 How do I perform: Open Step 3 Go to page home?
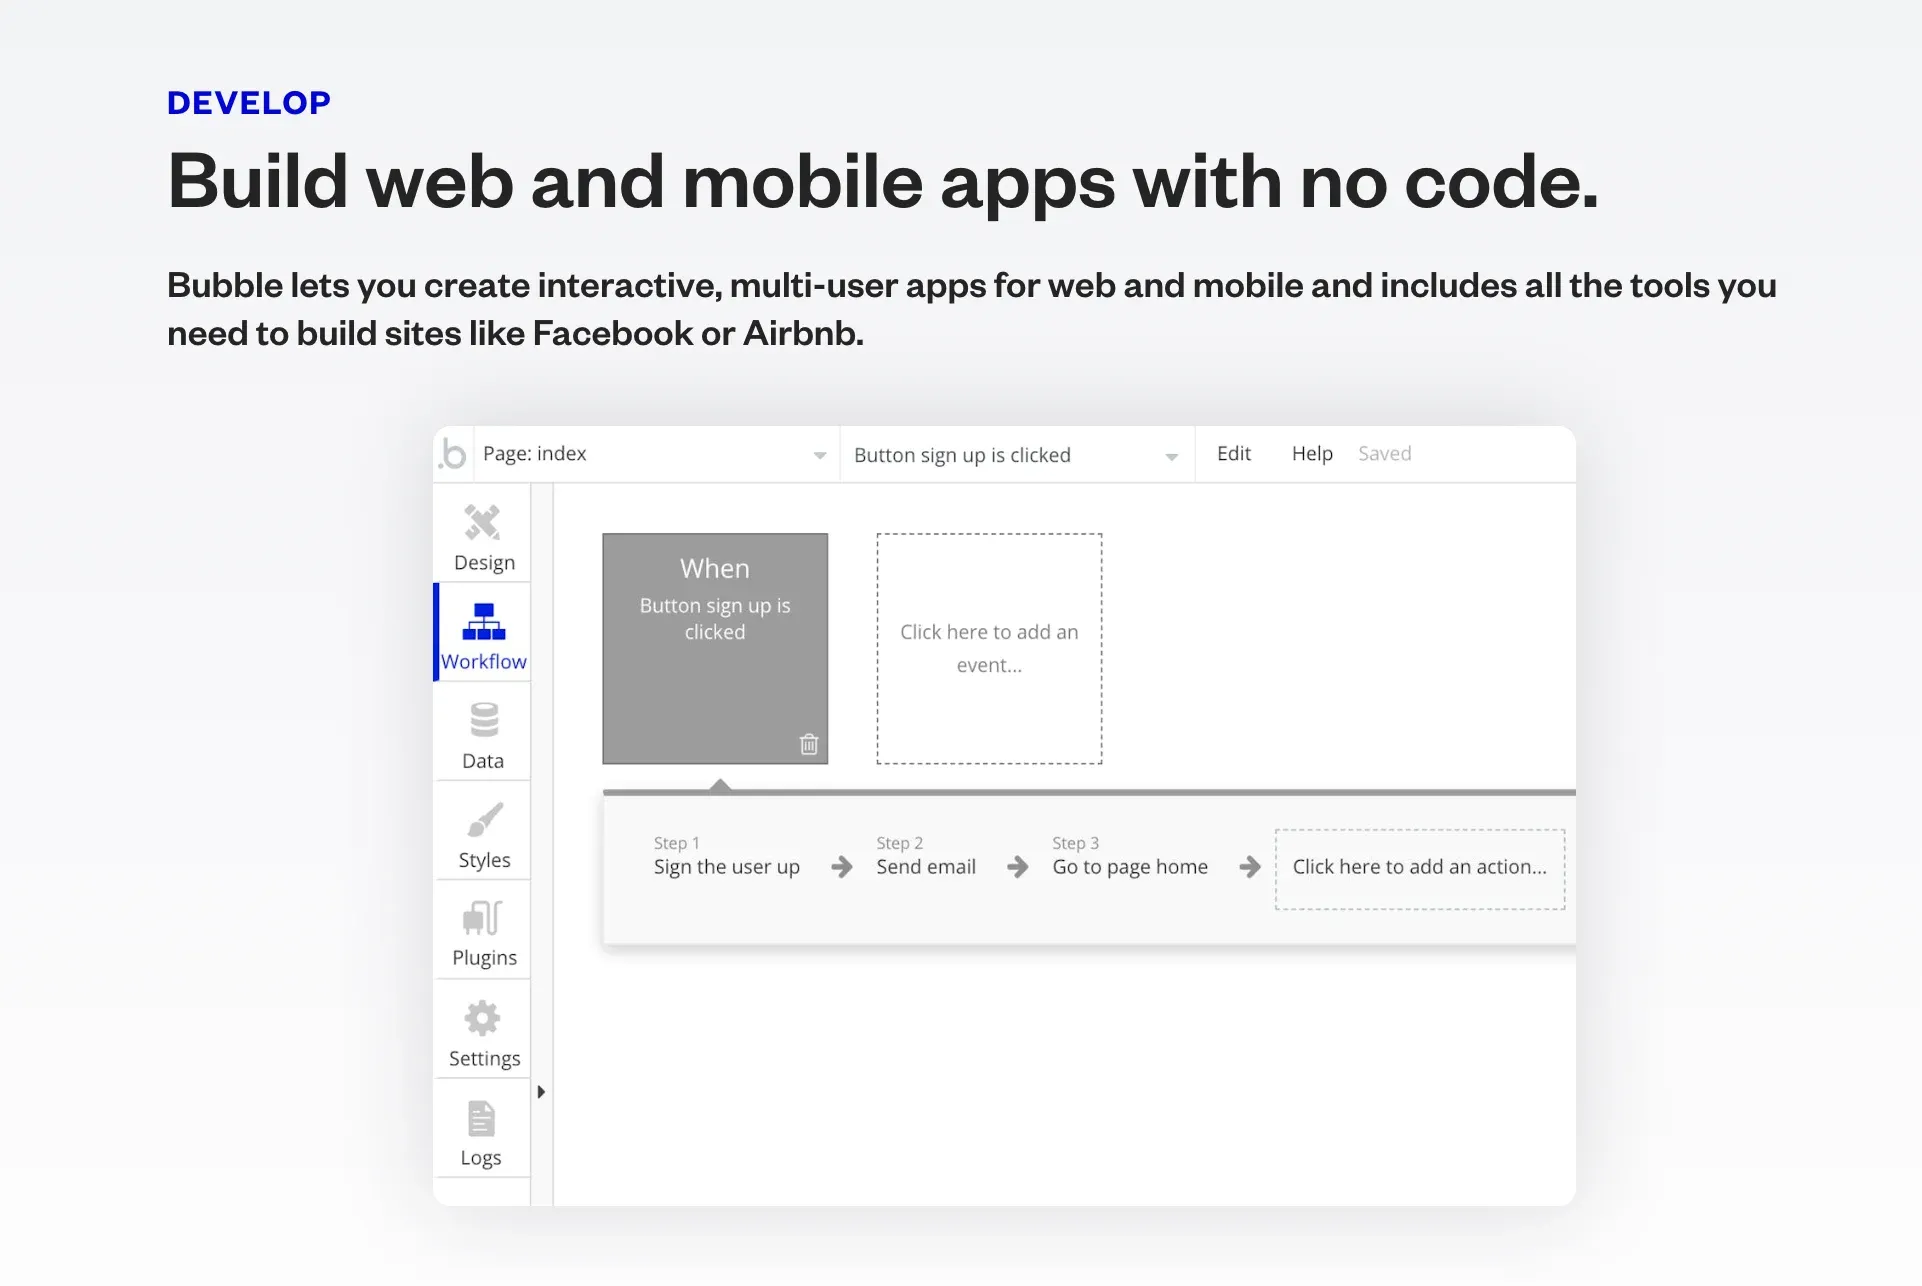[1130, 857]
